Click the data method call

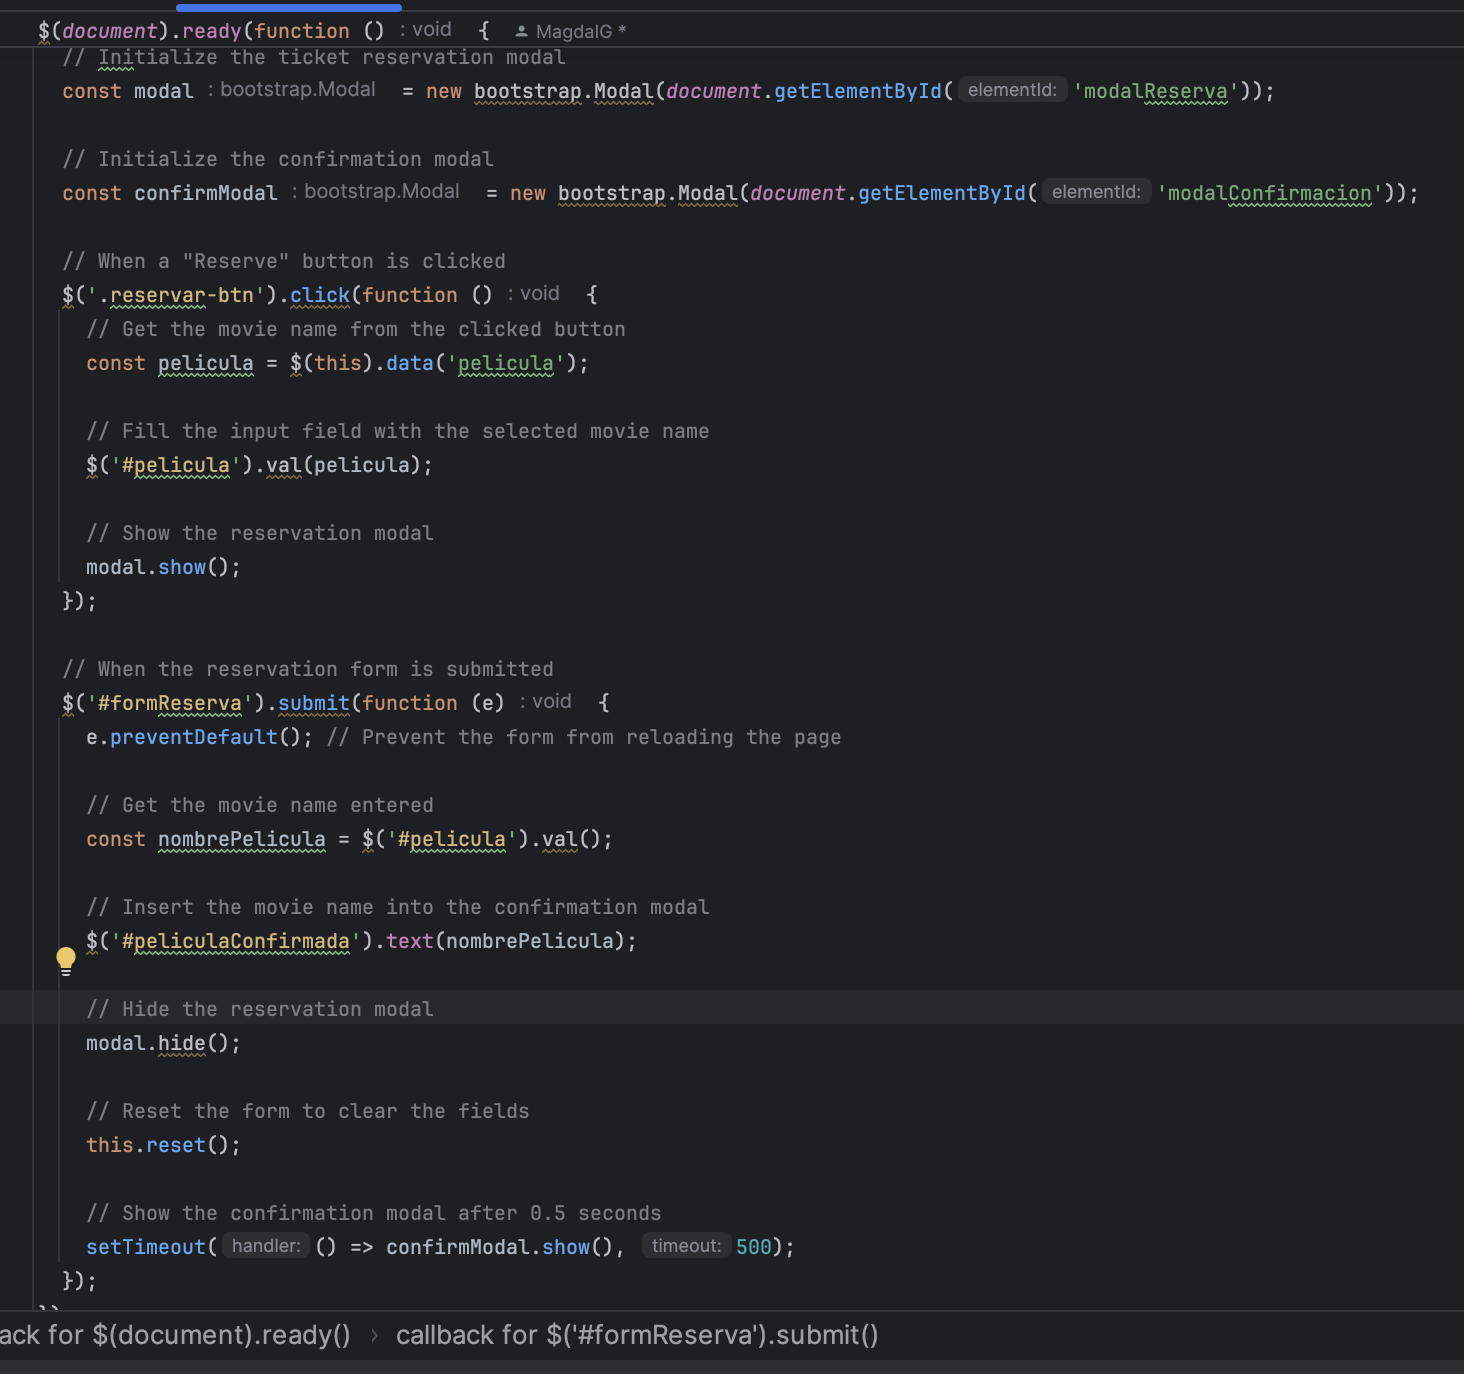click(x=410, y=363)
